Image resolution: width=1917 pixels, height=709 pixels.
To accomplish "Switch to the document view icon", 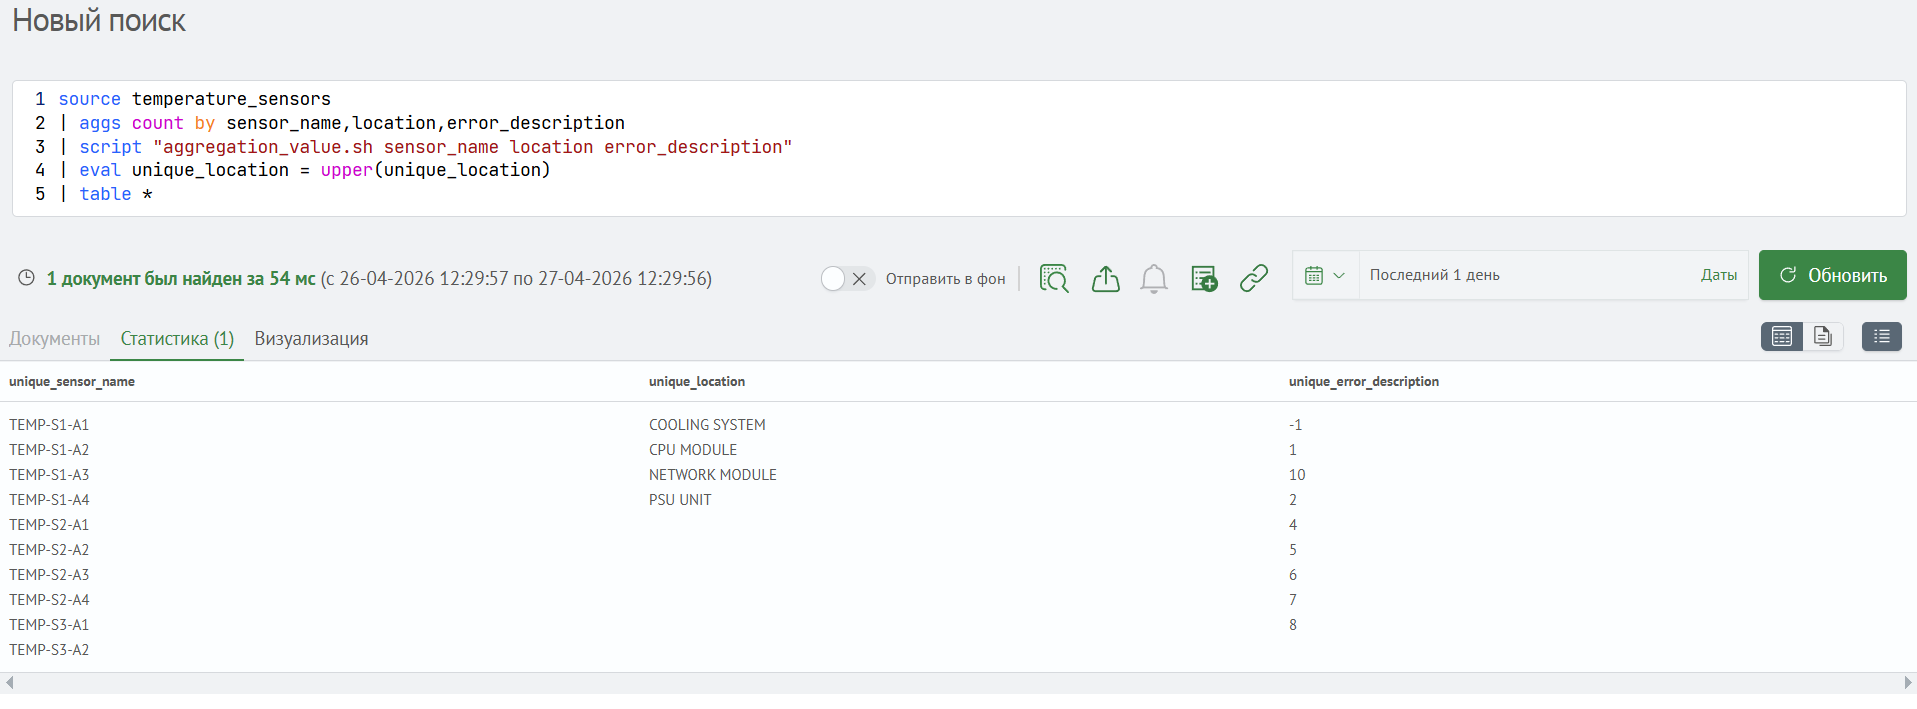I will (1823, 337).
